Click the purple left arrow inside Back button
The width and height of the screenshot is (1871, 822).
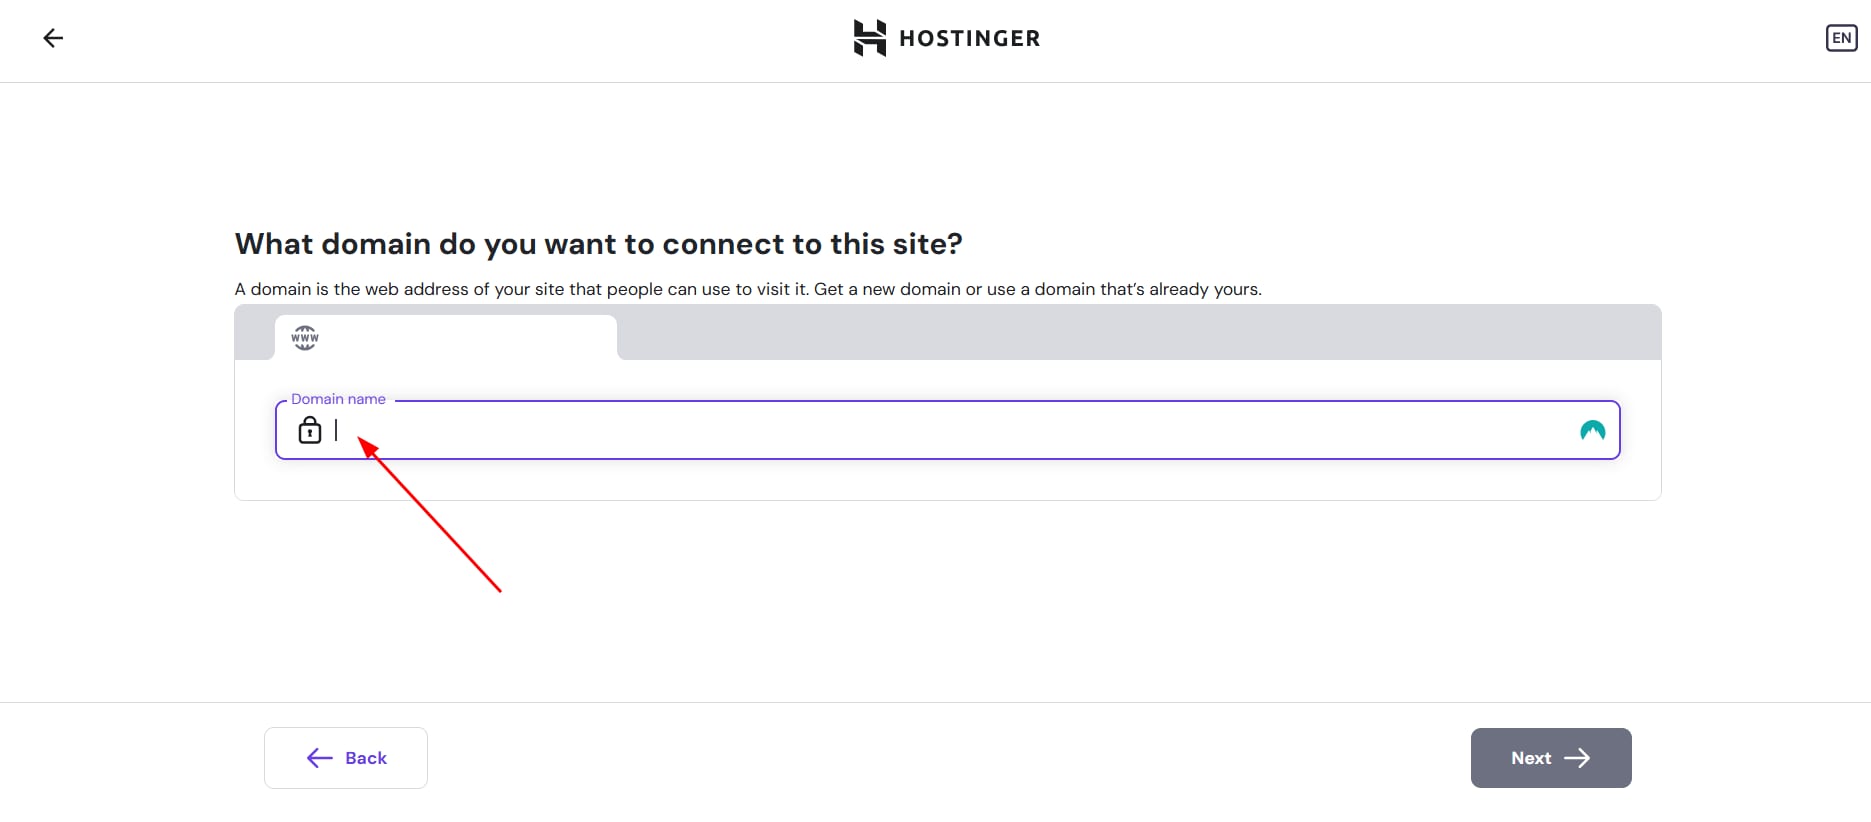coord(319,758)
